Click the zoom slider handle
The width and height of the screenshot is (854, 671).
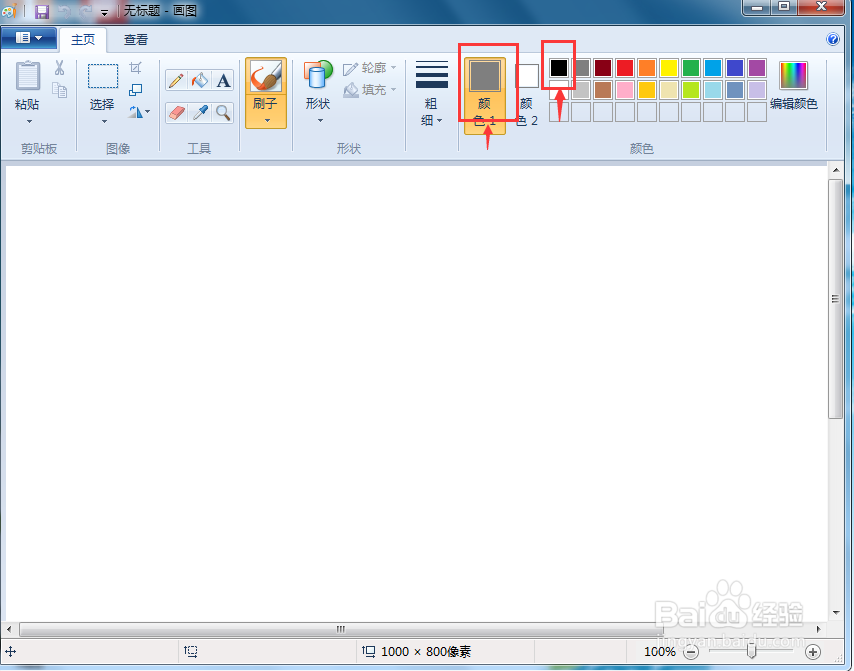coord(752,651)
